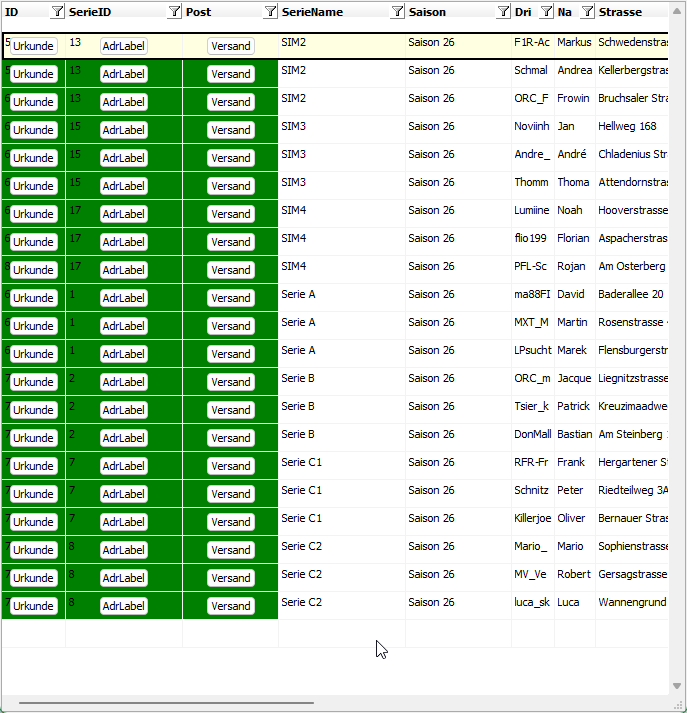Open the Na column filter funnel
Viewport: 687px width, 713px height.
coord(587,12)
